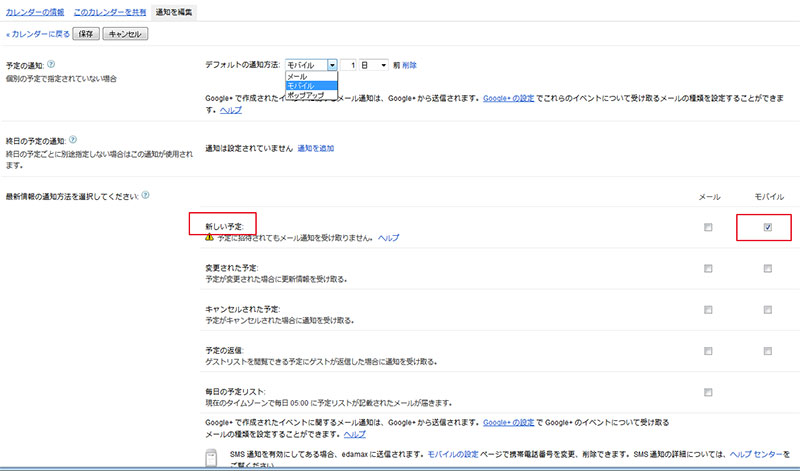This screenshot has height=471, width=800.
Task: Choose モバイル in notification method list
Action: (311, 86)
